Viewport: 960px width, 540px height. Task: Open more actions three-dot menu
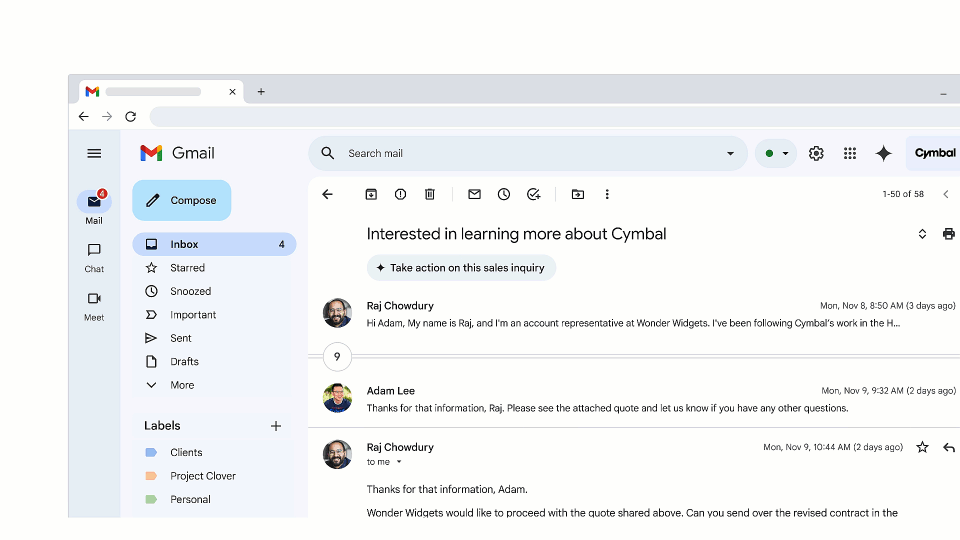(x=607, y=195)
